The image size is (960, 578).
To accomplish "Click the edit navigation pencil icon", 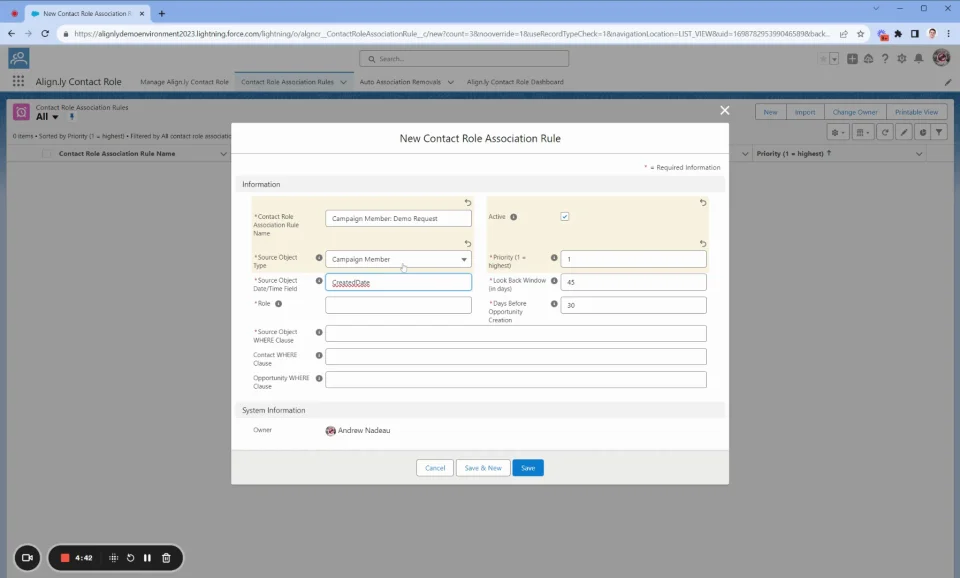I will (x=948, y=82).
